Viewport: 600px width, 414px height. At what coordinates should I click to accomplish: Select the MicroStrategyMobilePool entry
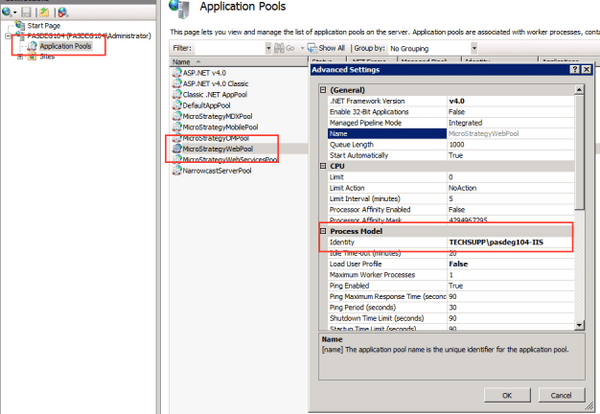point(220,127)
